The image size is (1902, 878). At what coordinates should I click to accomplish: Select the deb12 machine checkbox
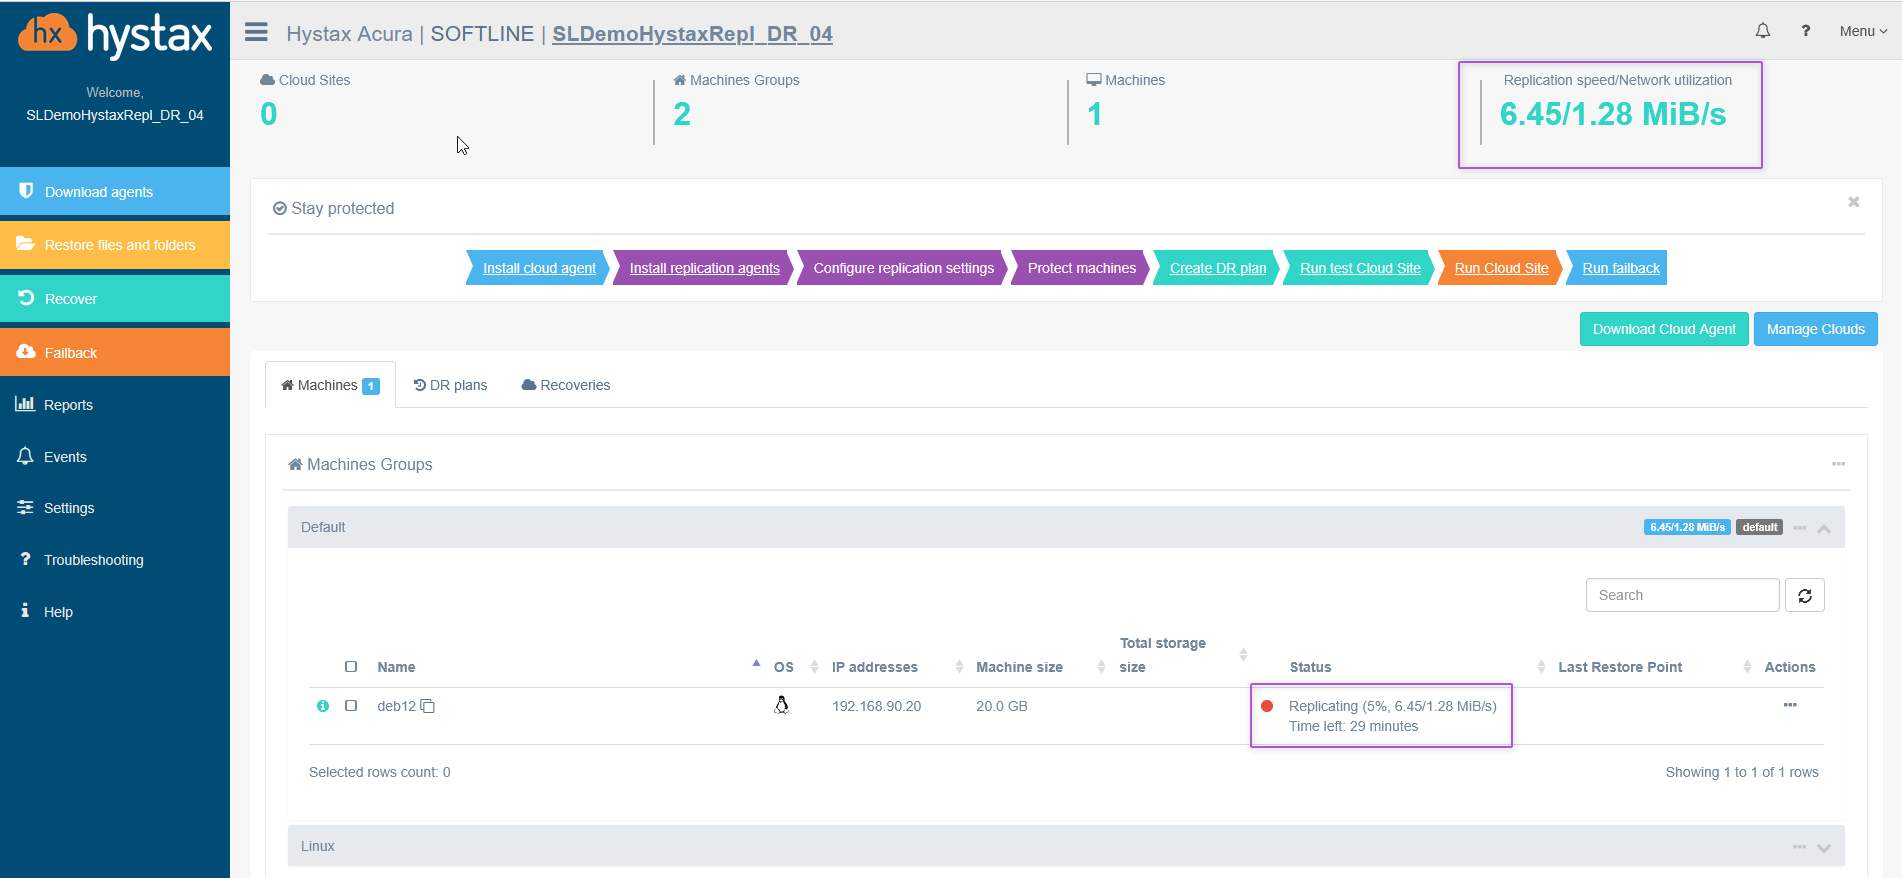click(x=351, y=706)
